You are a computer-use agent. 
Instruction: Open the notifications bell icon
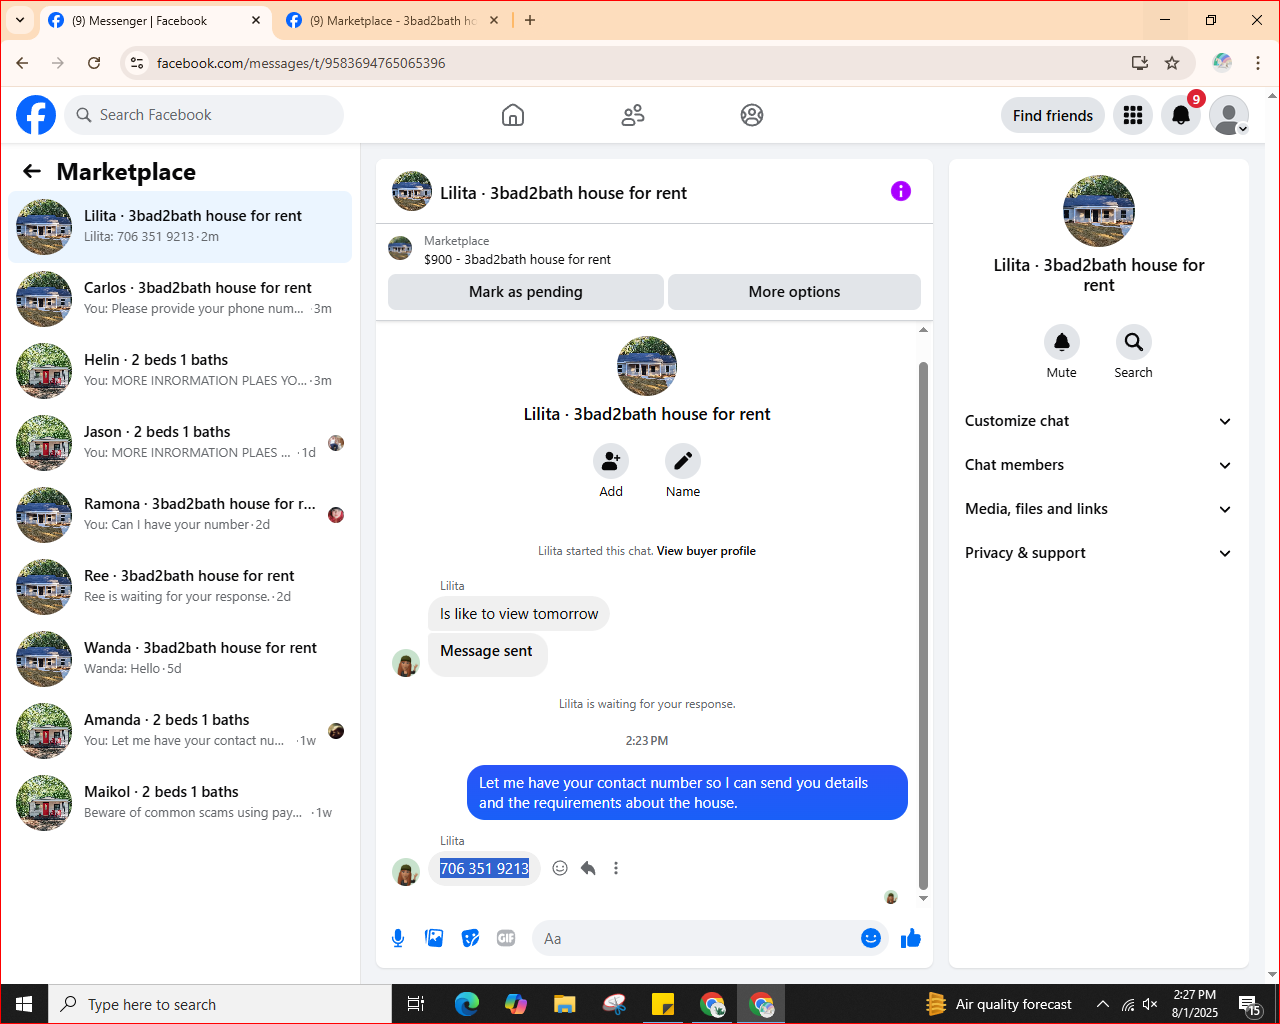tap(1181, 115)
